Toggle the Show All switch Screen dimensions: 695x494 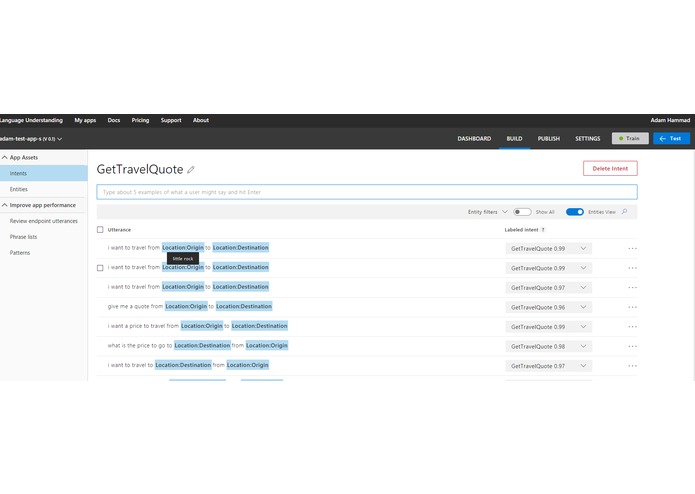[522, 212]
